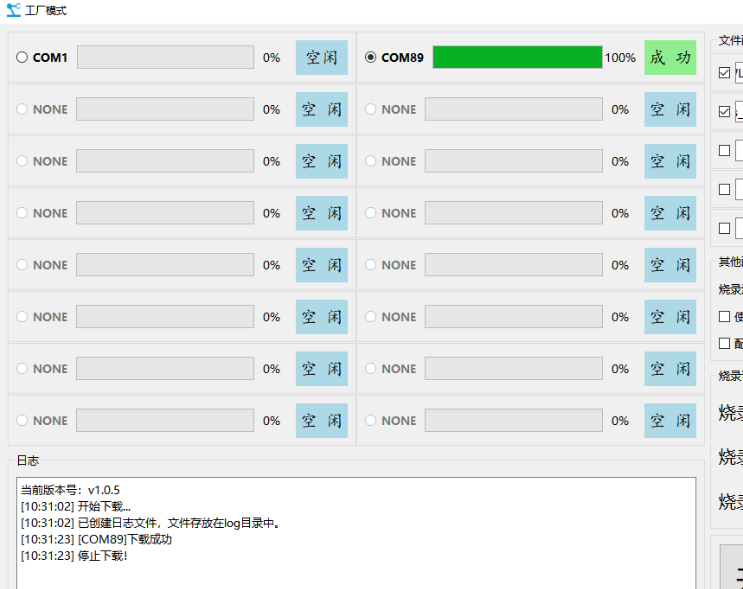The image size is (743, 589).
Task: Click the topmost 烧录 button on right
Action: click(x=731, y=413)
